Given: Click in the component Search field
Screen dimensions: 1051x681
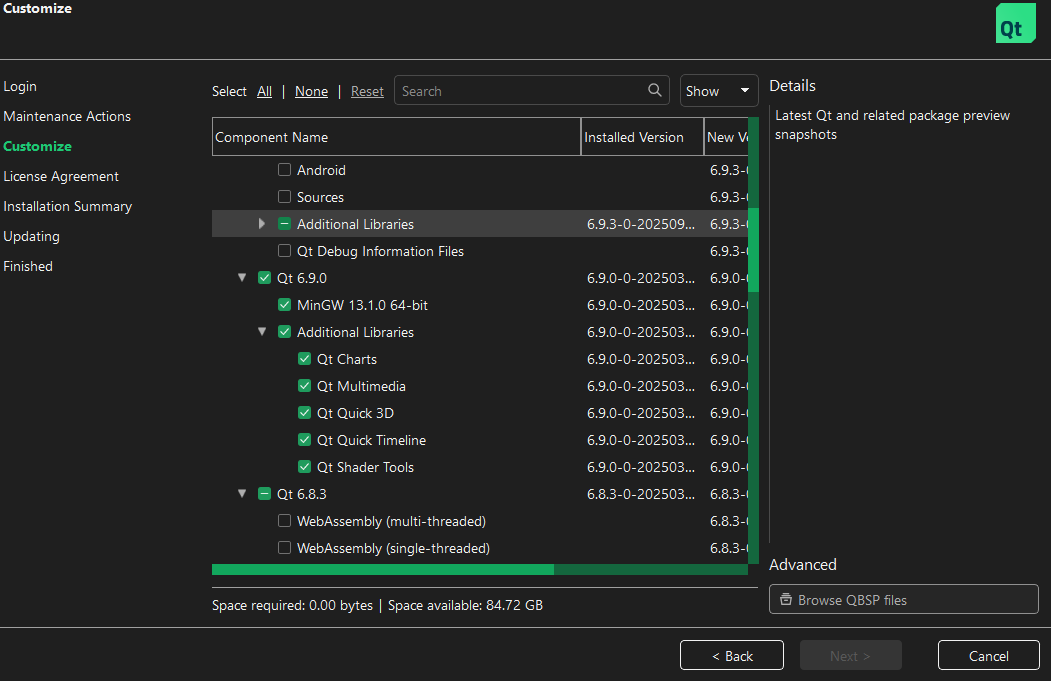Looking at the screenshot, I should click(x=520, y=91).
